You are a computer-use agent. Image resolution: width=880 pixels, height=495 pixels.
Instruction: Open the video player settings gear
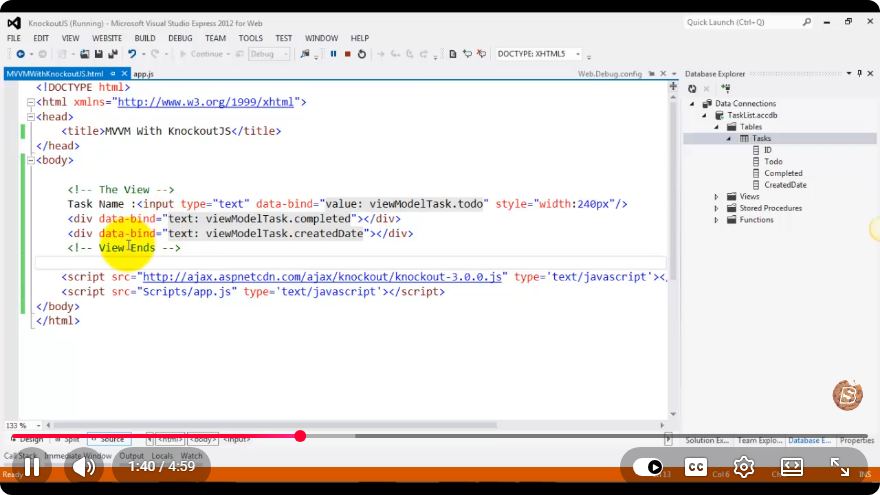[744, 467]
